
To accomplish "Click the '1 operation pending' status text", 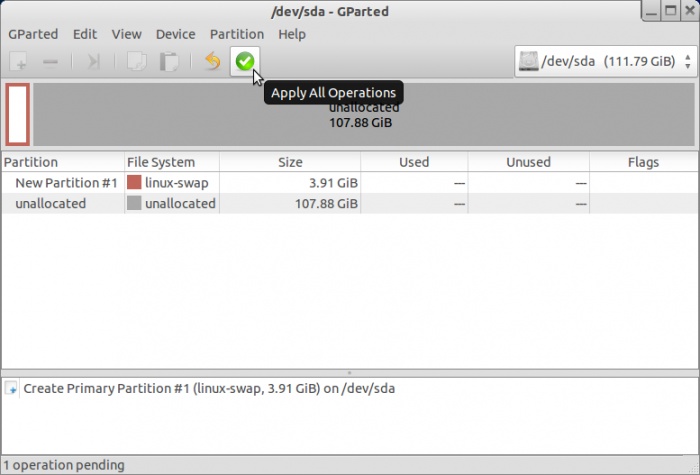I will pos(64,465).
